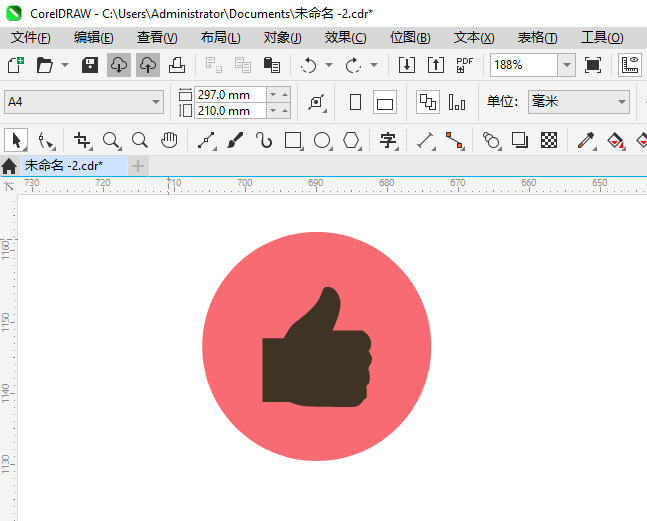This screenshot has height=521, width=647.
Task: Decrease page height with down arrow
Action: [273, 111]
